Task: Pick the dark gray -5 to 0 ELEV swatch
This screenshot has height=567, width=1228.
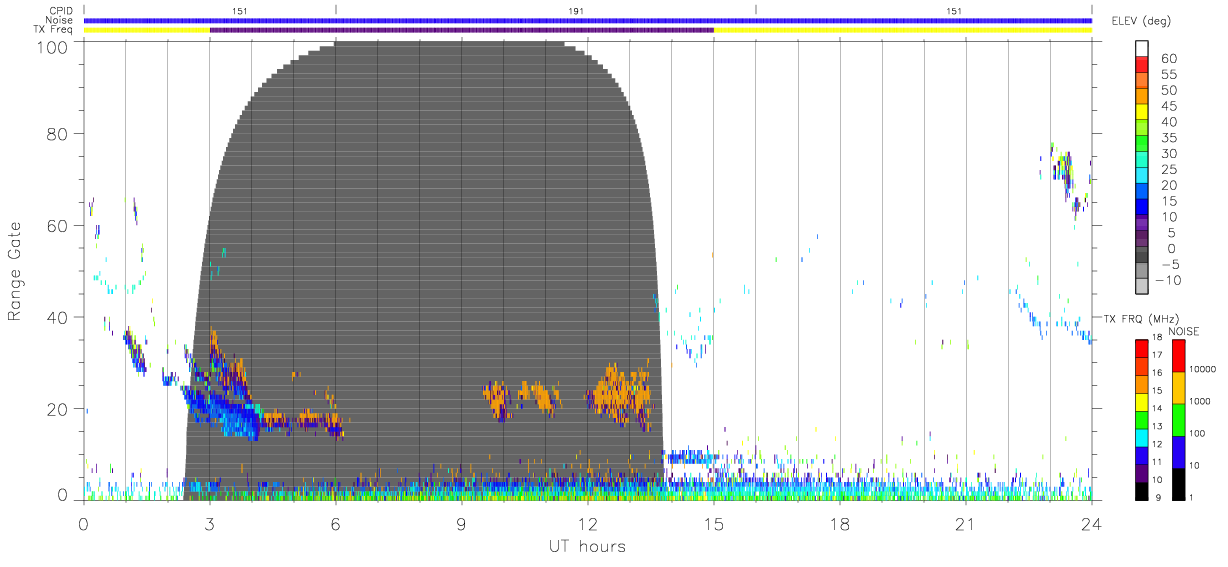Action: [1142, 255]
